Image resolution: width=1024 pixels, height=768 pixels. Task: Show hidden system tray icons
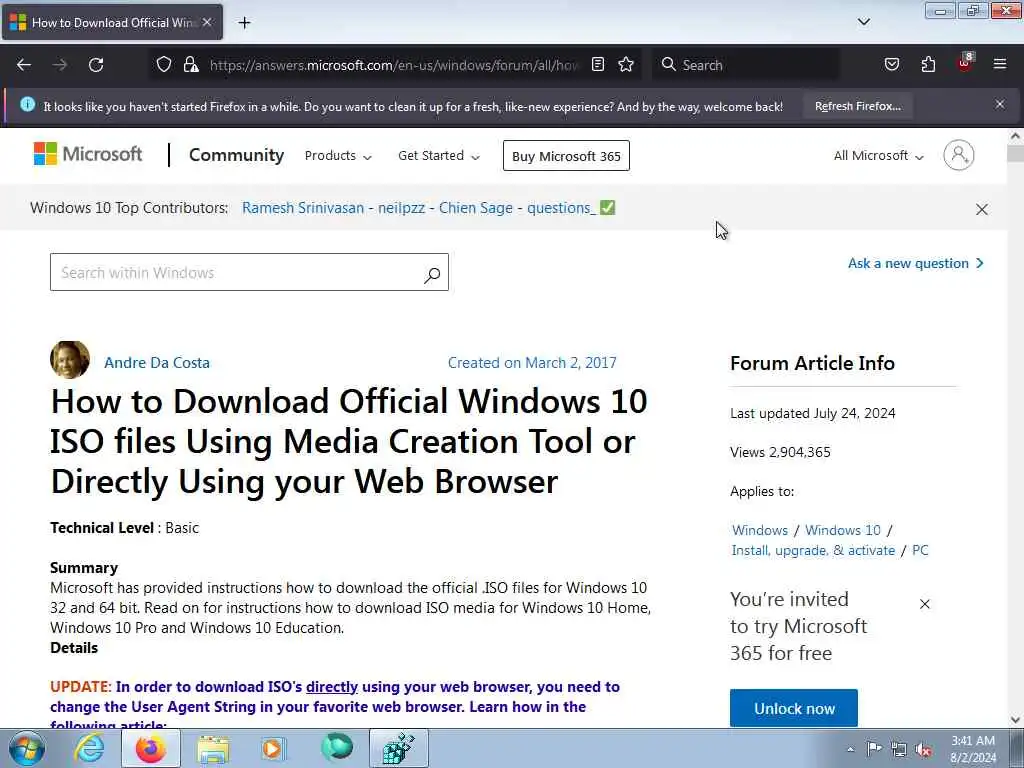coord(850,749)
